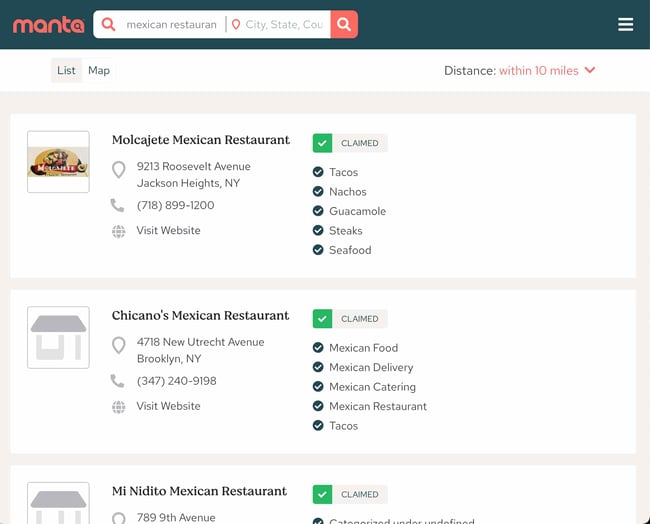Click the location pin icon in search bar
Viewport: 650px width, 524px height.
point(236,24)
